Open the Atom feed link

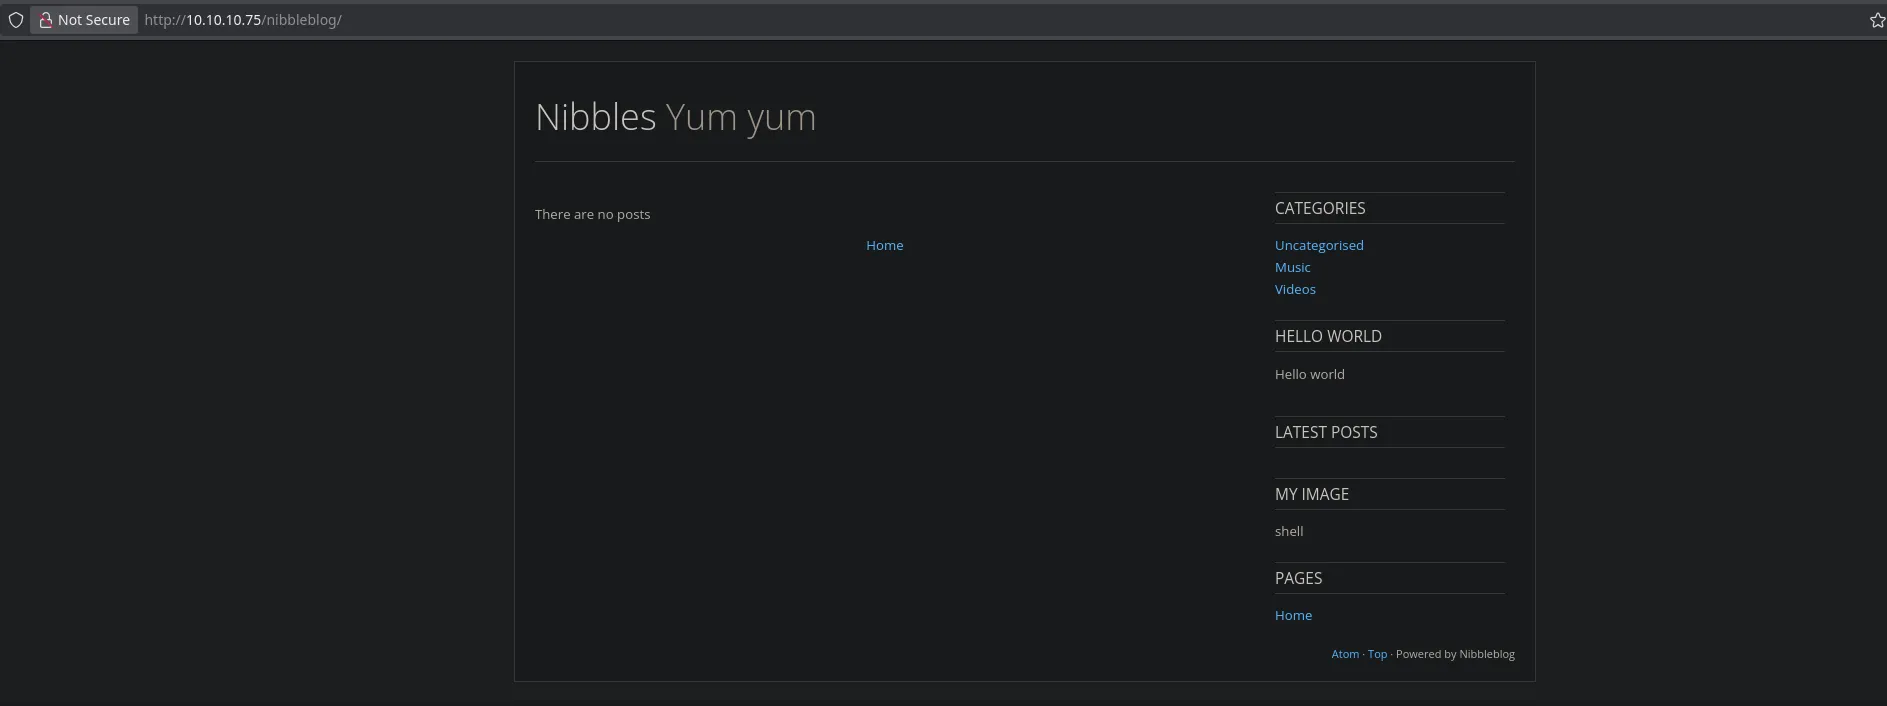(1344, 654)
